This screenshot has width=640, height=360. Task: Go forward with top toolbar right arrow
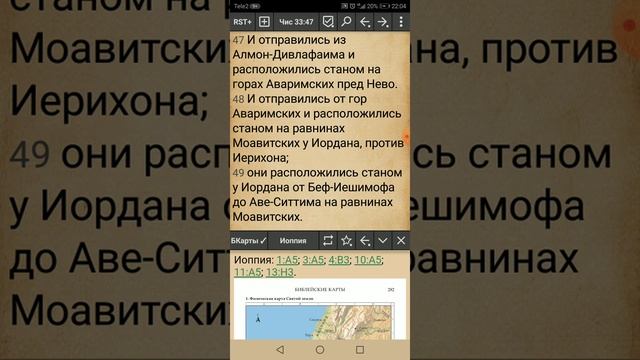tap(383, 22)
